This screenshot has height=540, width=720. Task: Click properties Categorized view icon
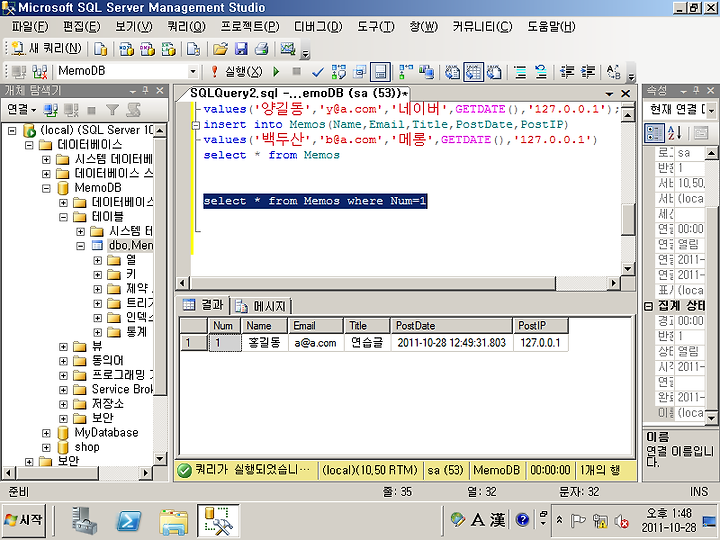654,133
